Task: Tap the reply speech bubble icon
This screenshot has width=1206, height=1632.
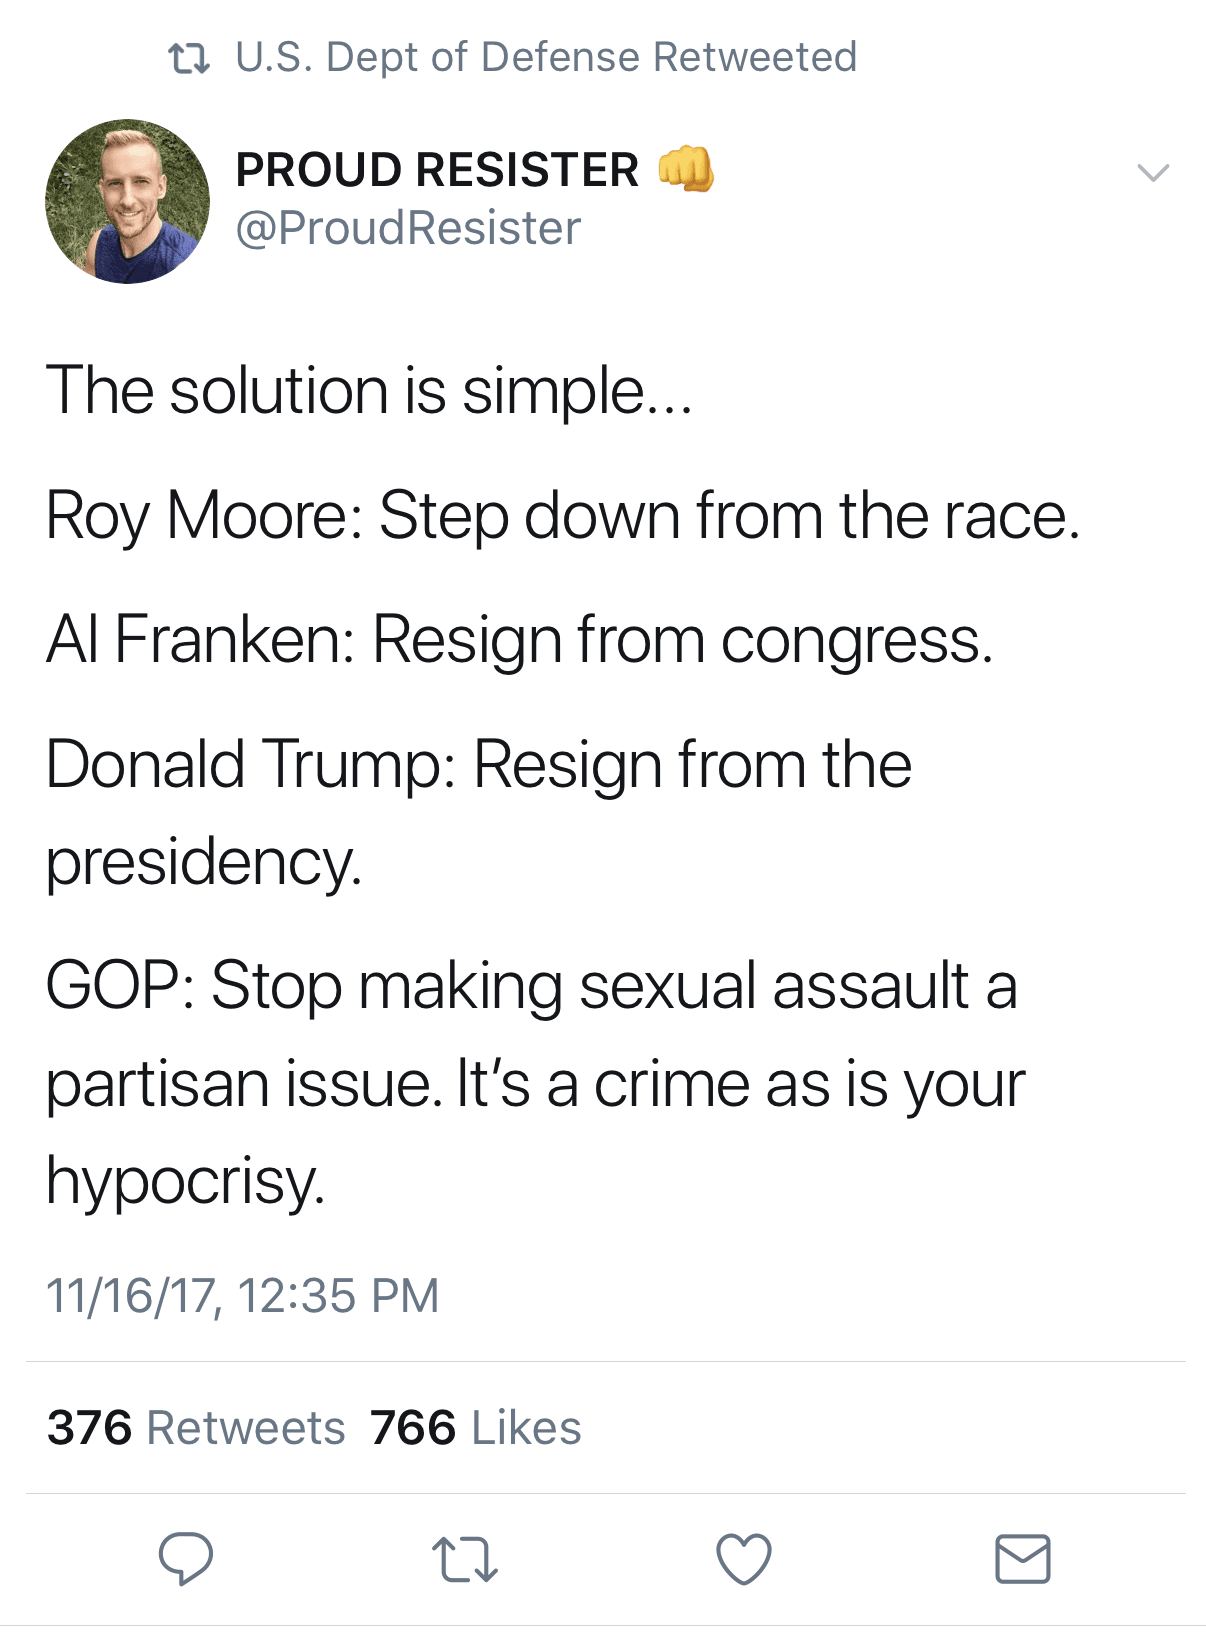Action: point(185,1558)
